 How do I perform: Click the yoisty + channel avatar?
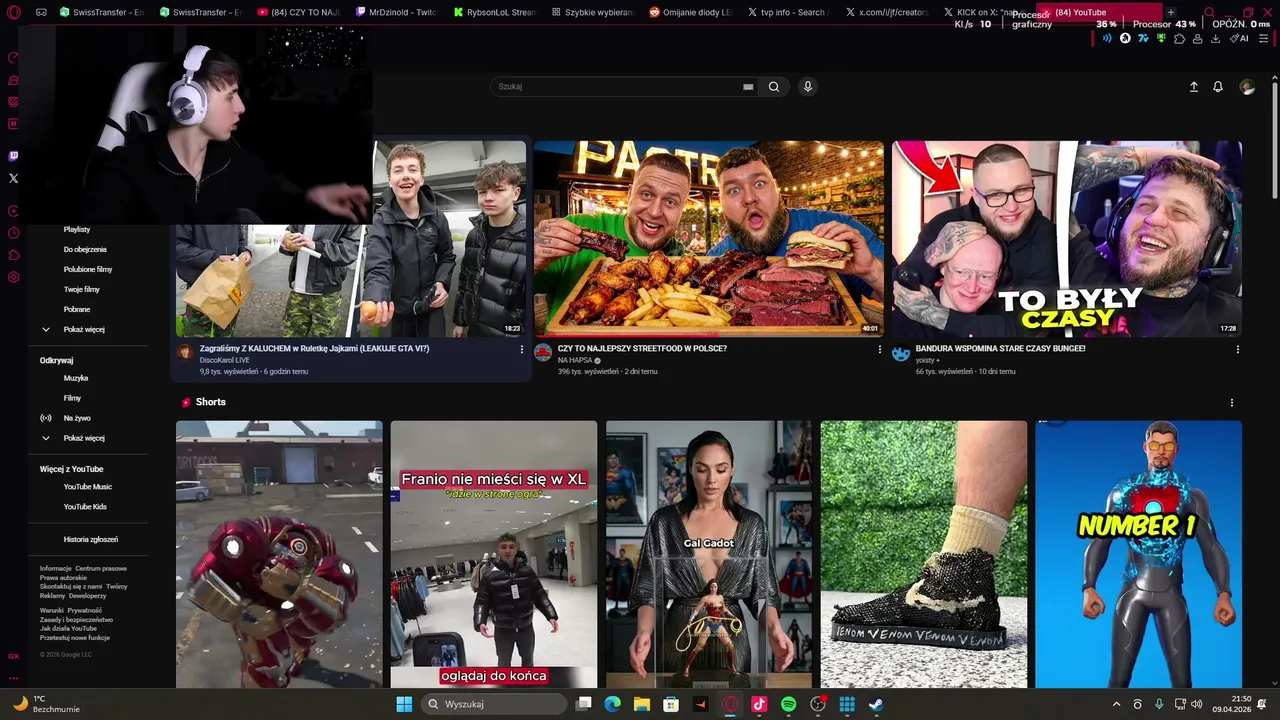point(901,353)
